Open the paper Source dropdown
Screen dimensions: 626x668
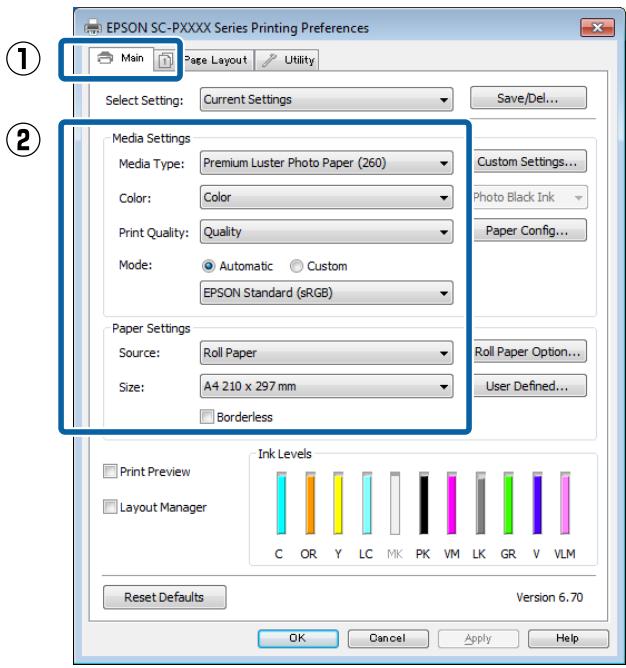click(326, 353)
